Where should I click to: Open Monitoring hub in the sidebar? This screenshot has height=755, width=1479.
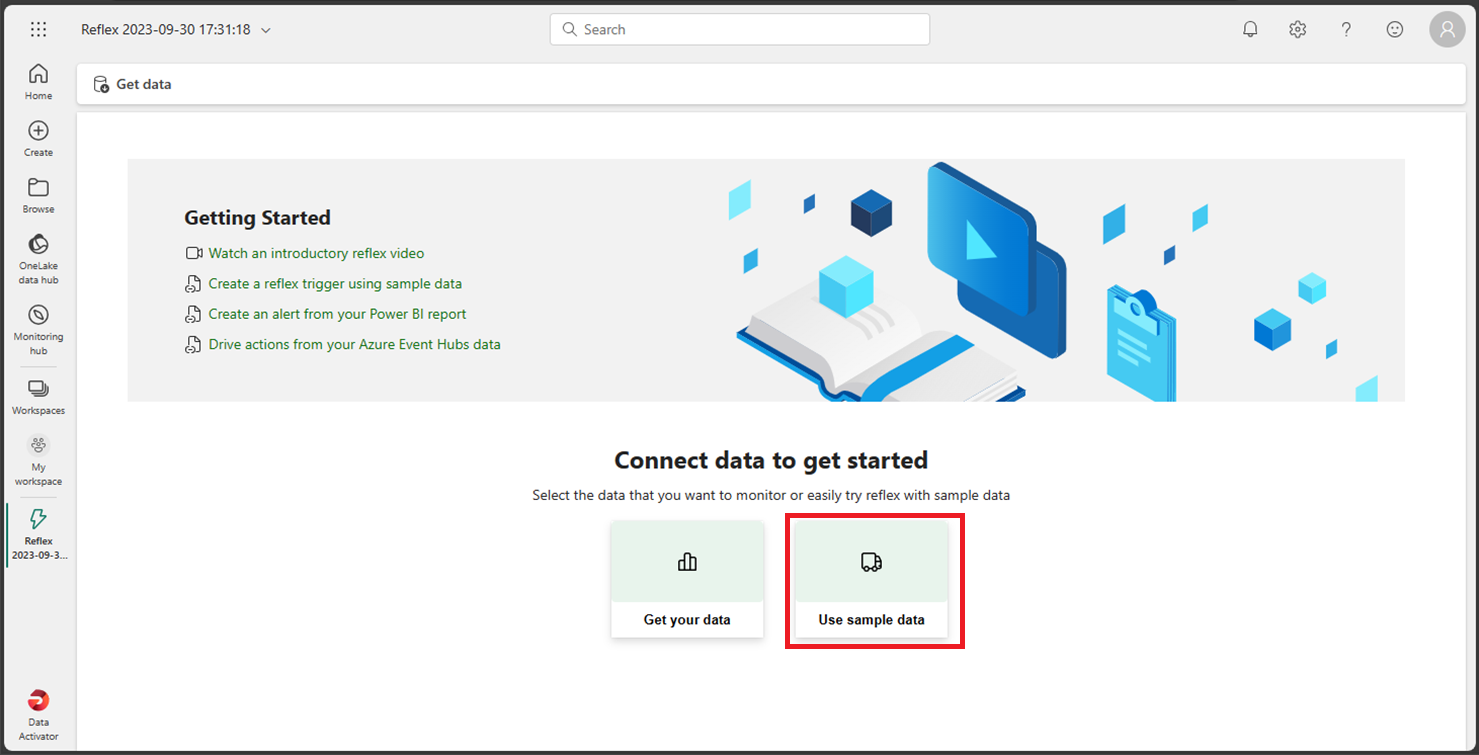(38, 330)
